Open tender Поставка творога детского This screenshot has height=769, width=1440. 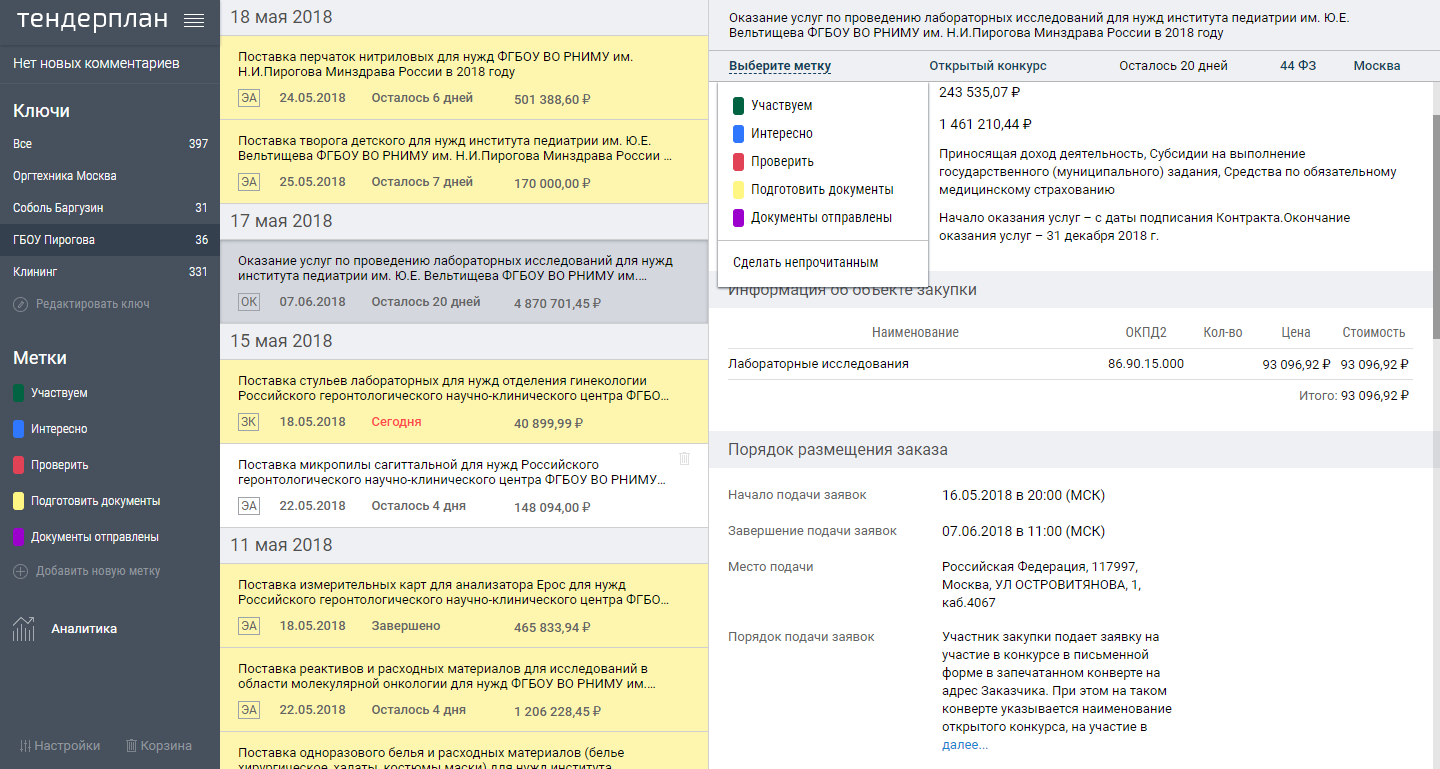click(464, 162)
